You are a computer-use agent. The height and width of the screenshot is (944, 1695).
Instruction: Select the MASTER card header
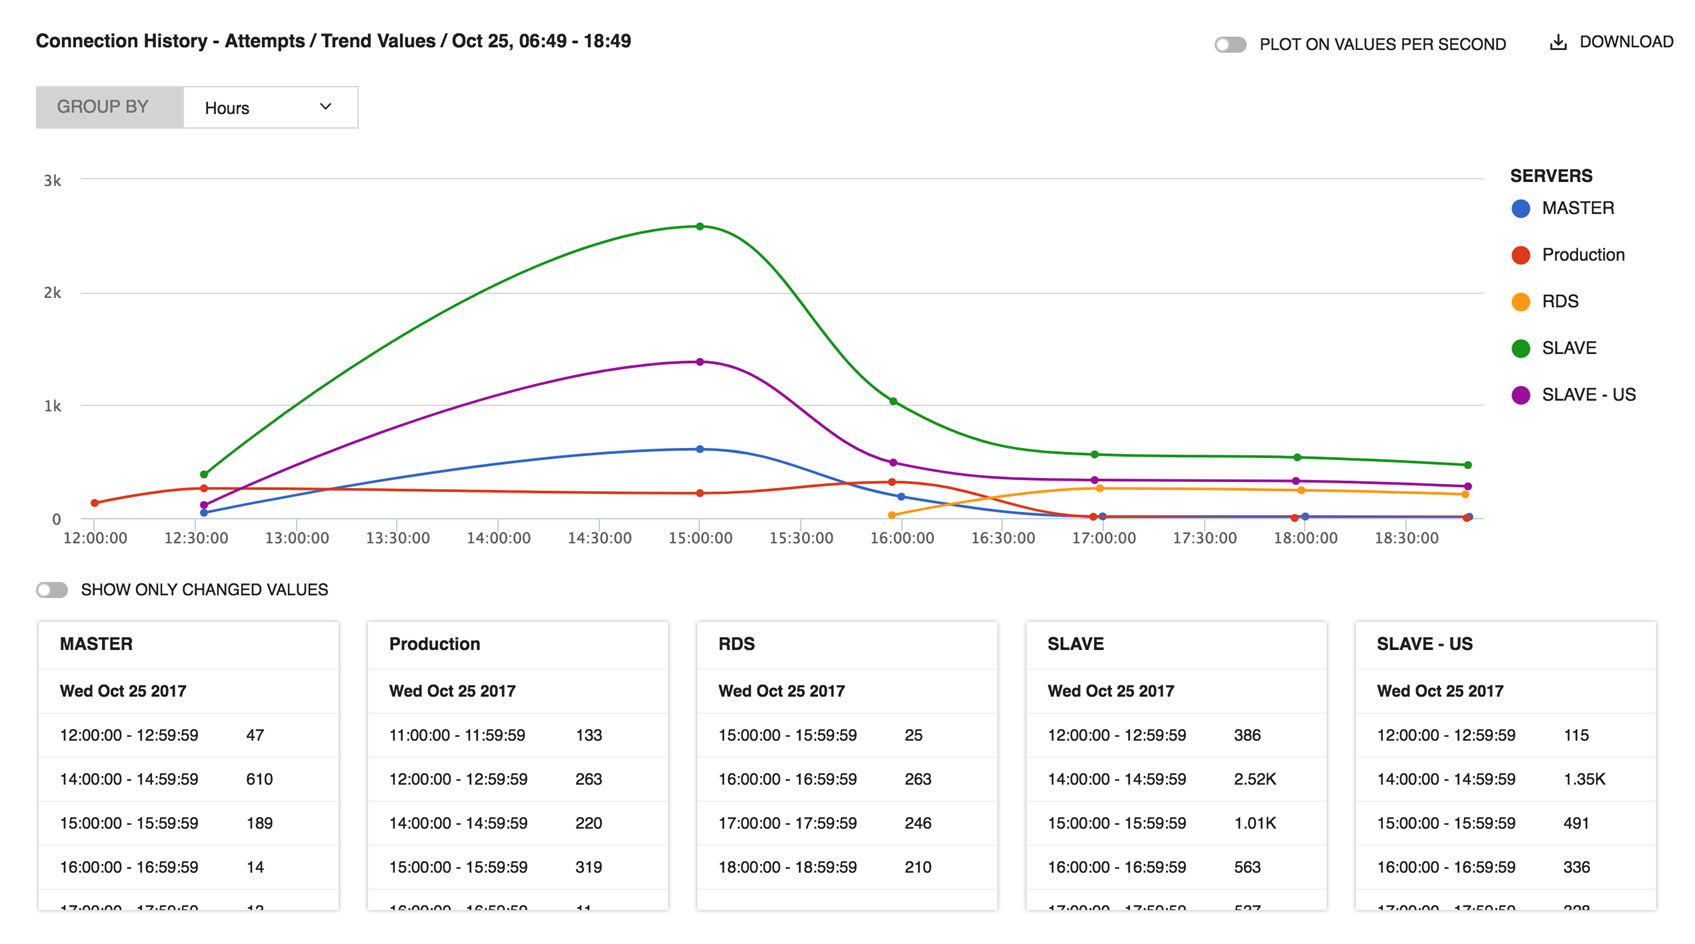[188, 645]
